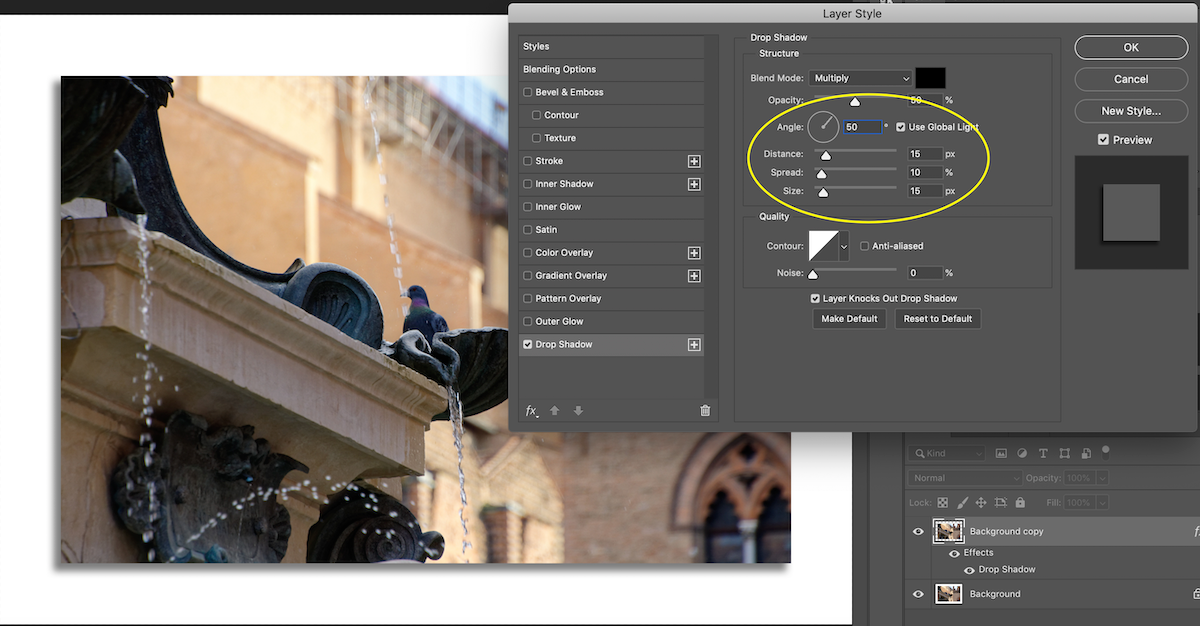The image size is (1200, 626).
Task: Filter layers by shape layer icon
Action: (x=1064, y=453)
